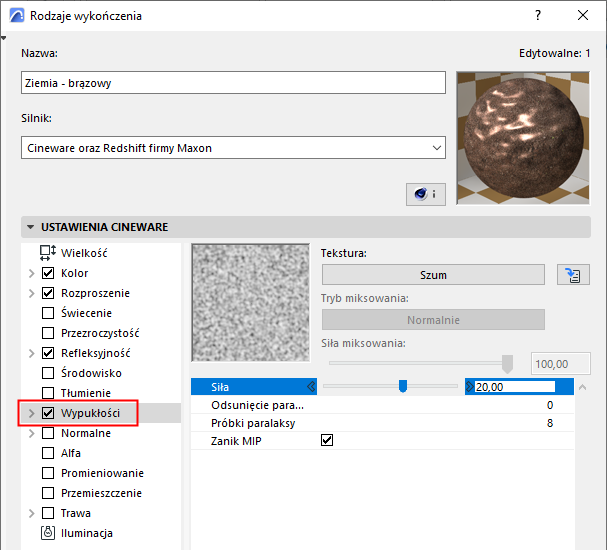Select the Iluminacja list entry
This screenshot has width=607, height=550.
(x=87, y=533)
